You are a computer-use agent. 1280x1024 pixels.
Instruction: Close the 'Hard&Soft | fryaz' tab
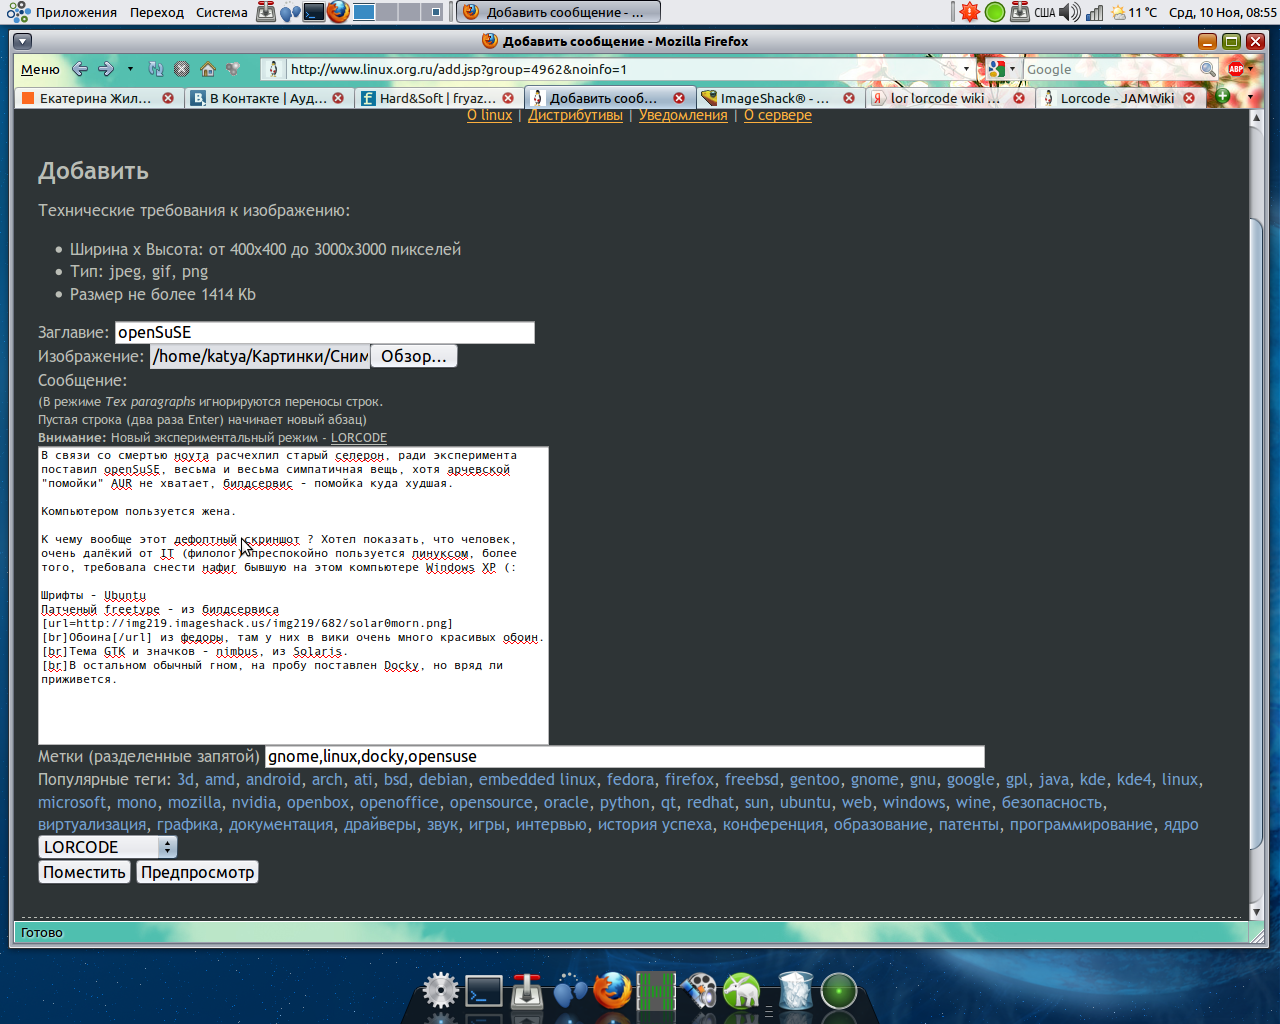point(508,98)
